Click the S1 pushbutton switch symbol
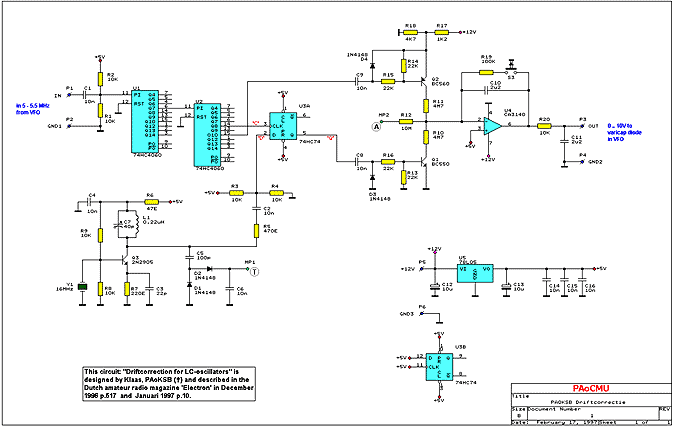Screen dimensions: 674x427 (511, 69)
